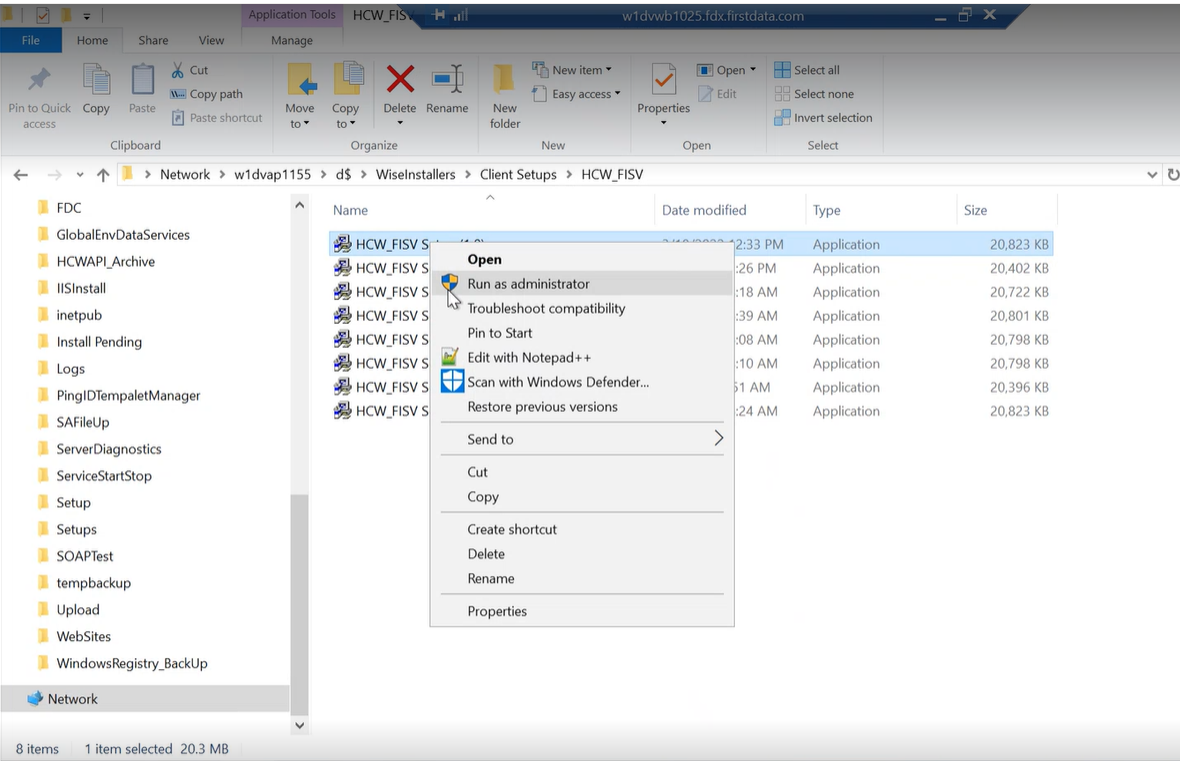Screen dimensions: 1180x761
Task: Click Invert selection in ribbon
Action: pyautogui.click(x=823, y=117)
